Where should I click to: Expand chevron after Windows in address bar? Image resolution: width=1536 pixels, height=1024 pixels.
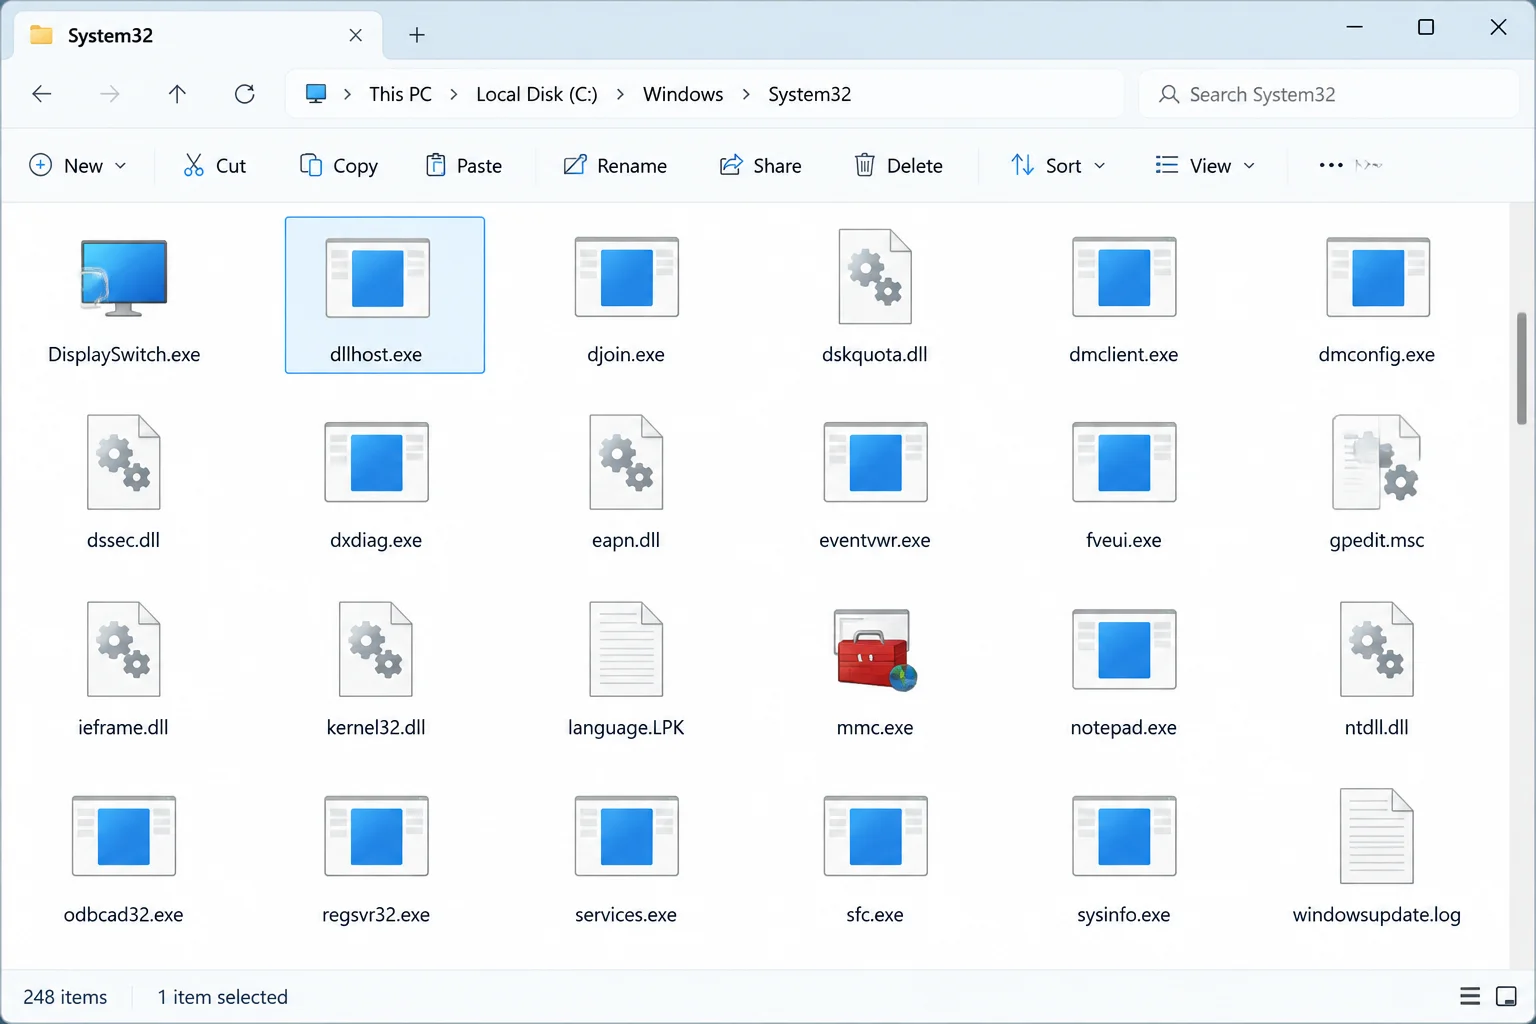click(746, 94)
